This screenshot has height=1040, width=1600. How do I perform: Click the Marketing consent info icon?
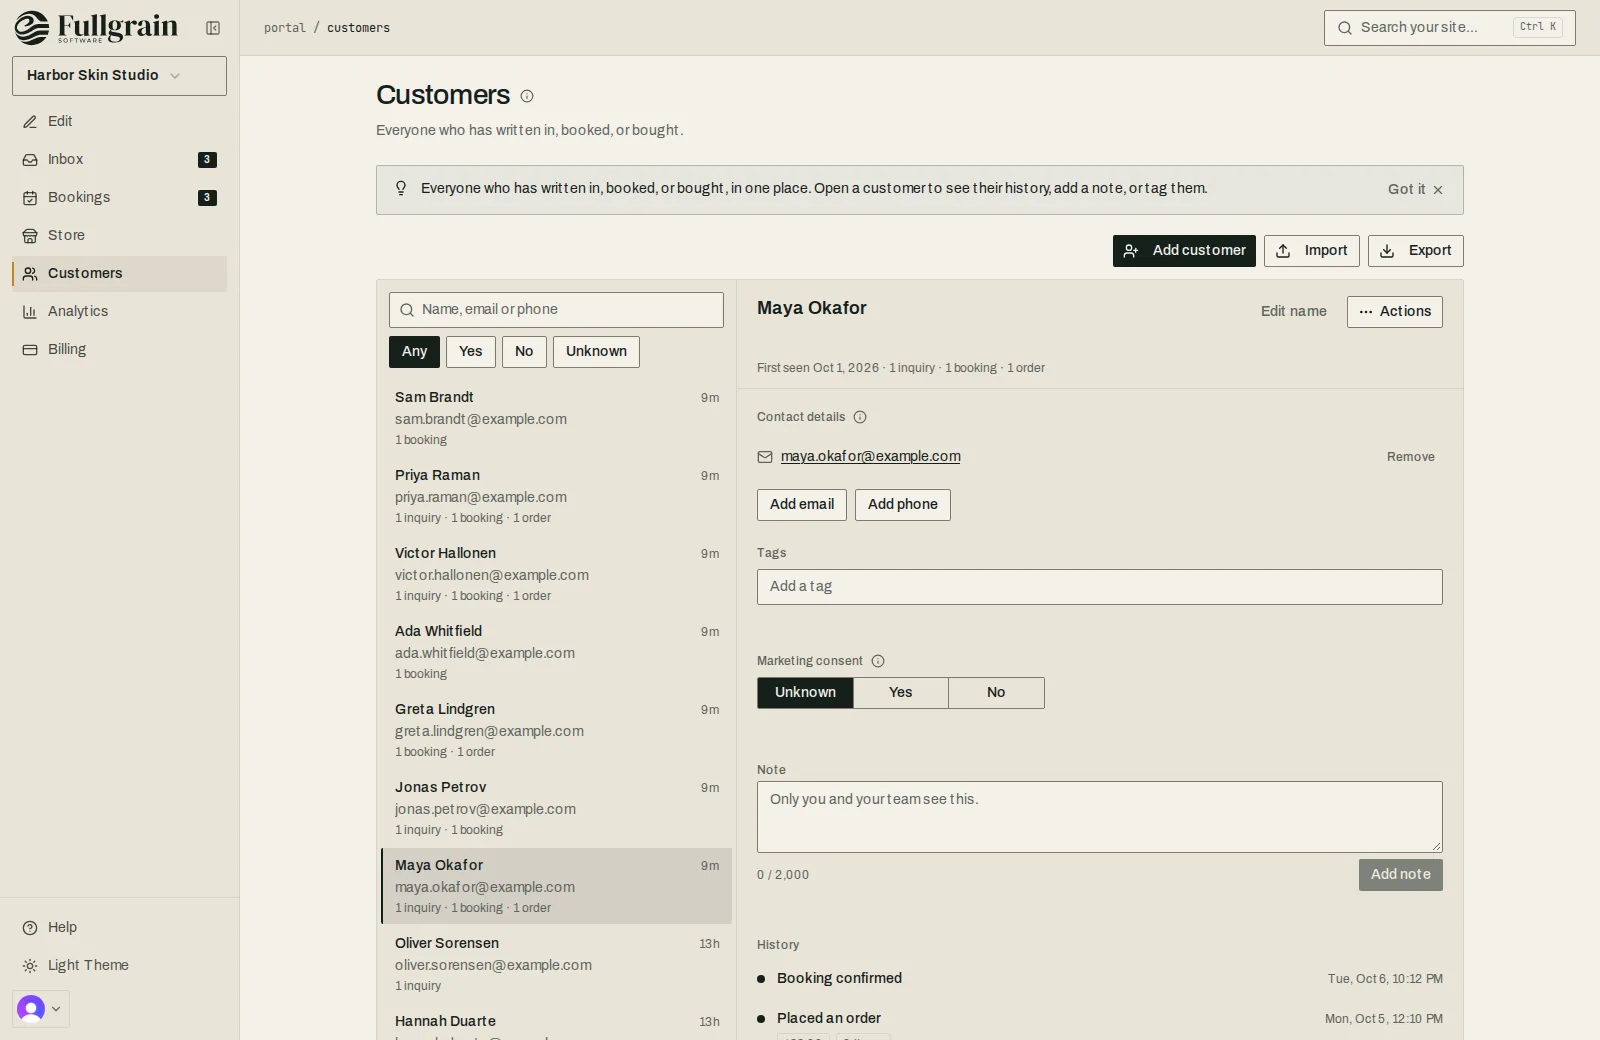point(878,661)
